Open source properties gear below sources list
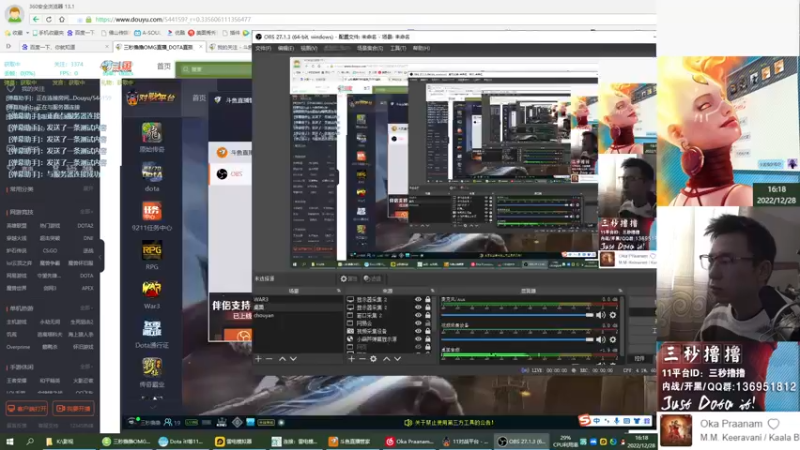800x450 pixels. [373, 359]
